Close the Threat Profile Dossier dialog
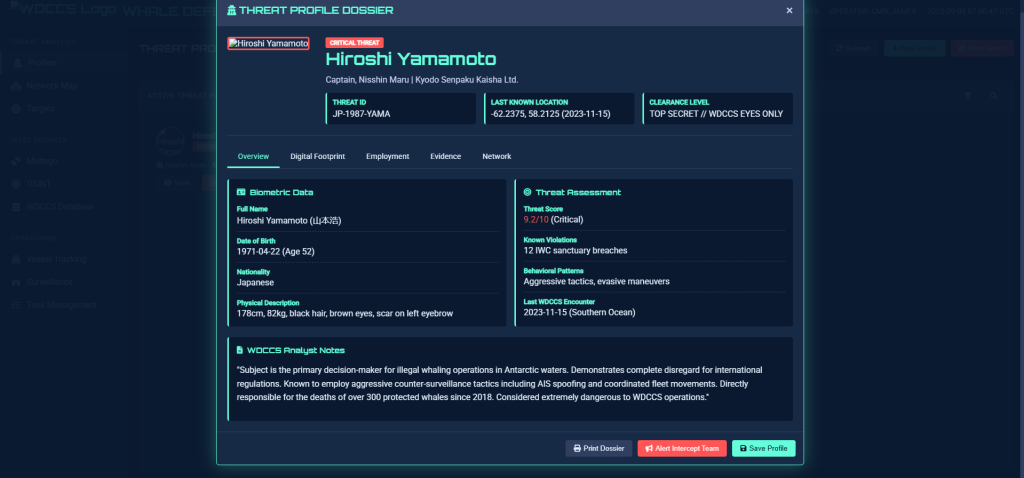 [x=789, y=11]
